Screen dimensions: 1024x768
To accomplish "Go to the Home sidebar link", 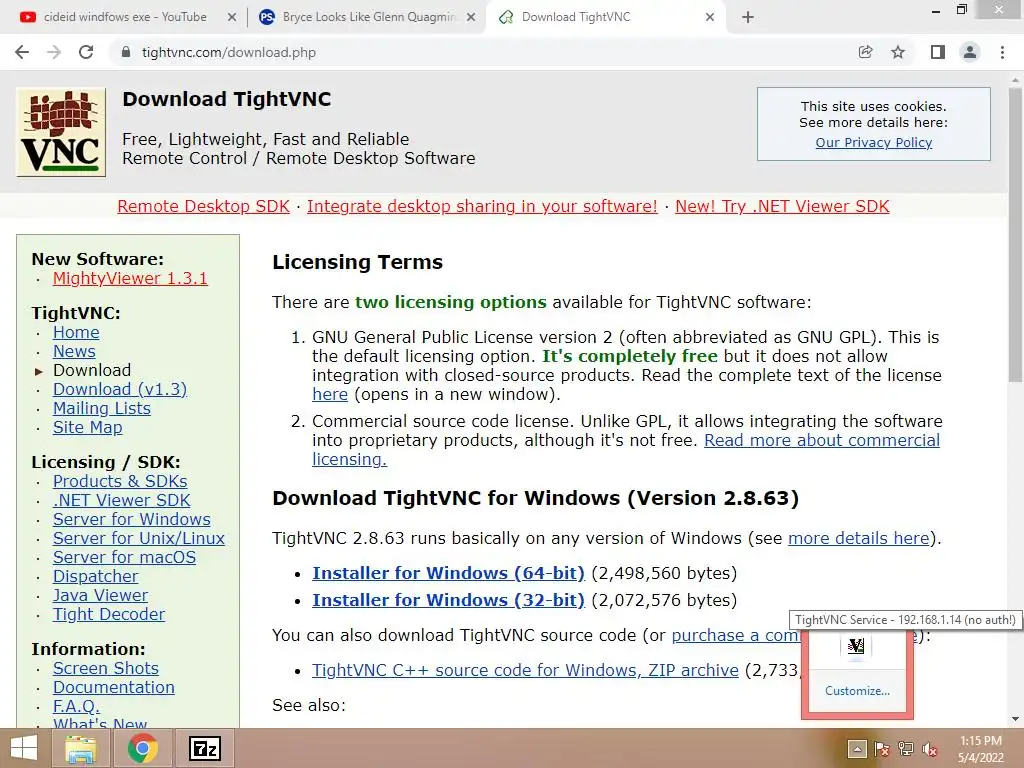I will coord(76,332).
